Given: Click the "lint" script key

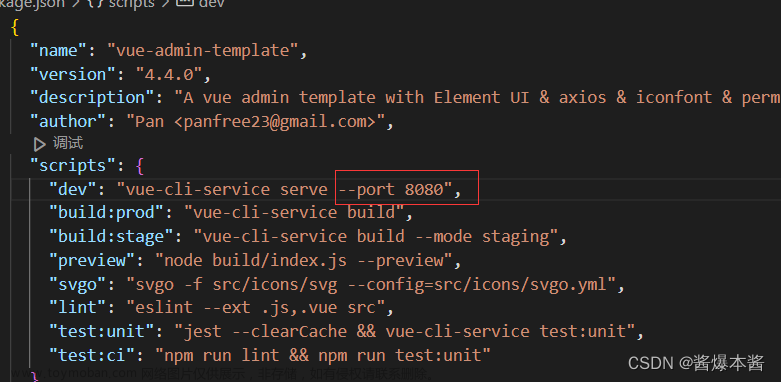Looking at the screenshot, I should coord(78,308).
